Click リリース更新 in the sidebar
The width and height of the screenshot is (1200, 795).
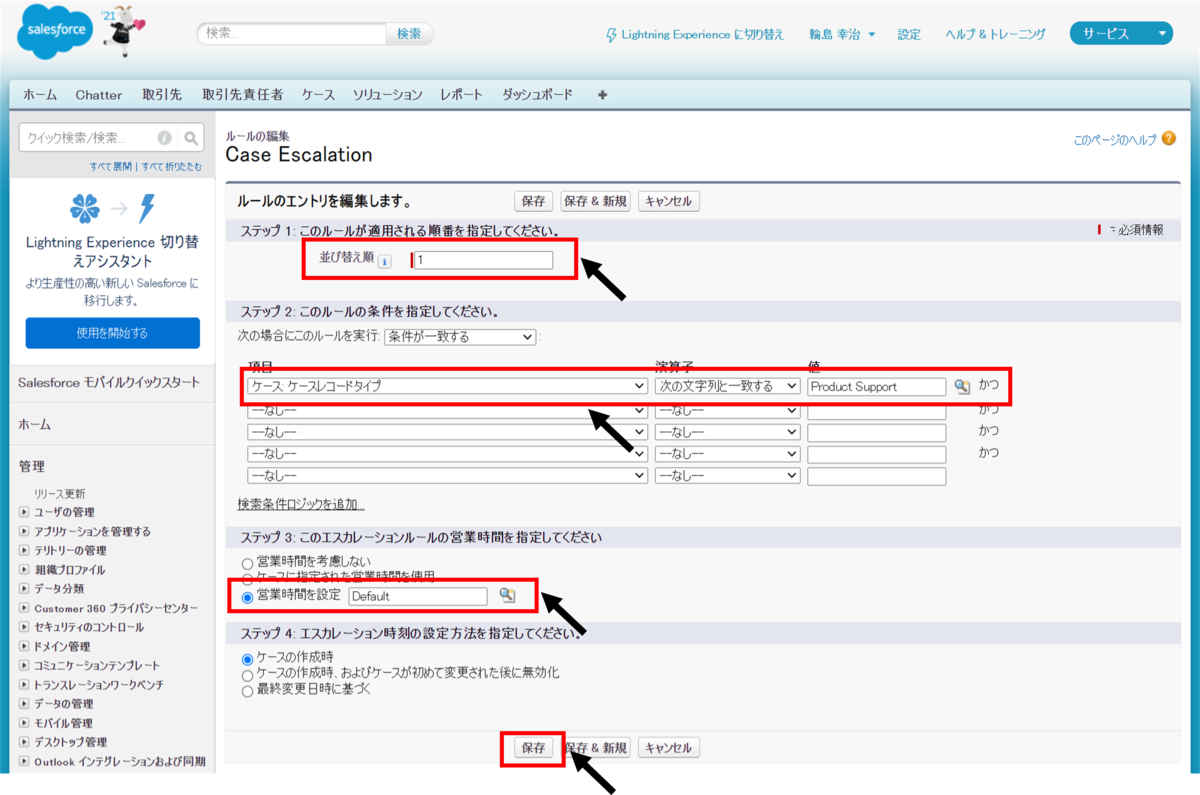tap(60, 493)
